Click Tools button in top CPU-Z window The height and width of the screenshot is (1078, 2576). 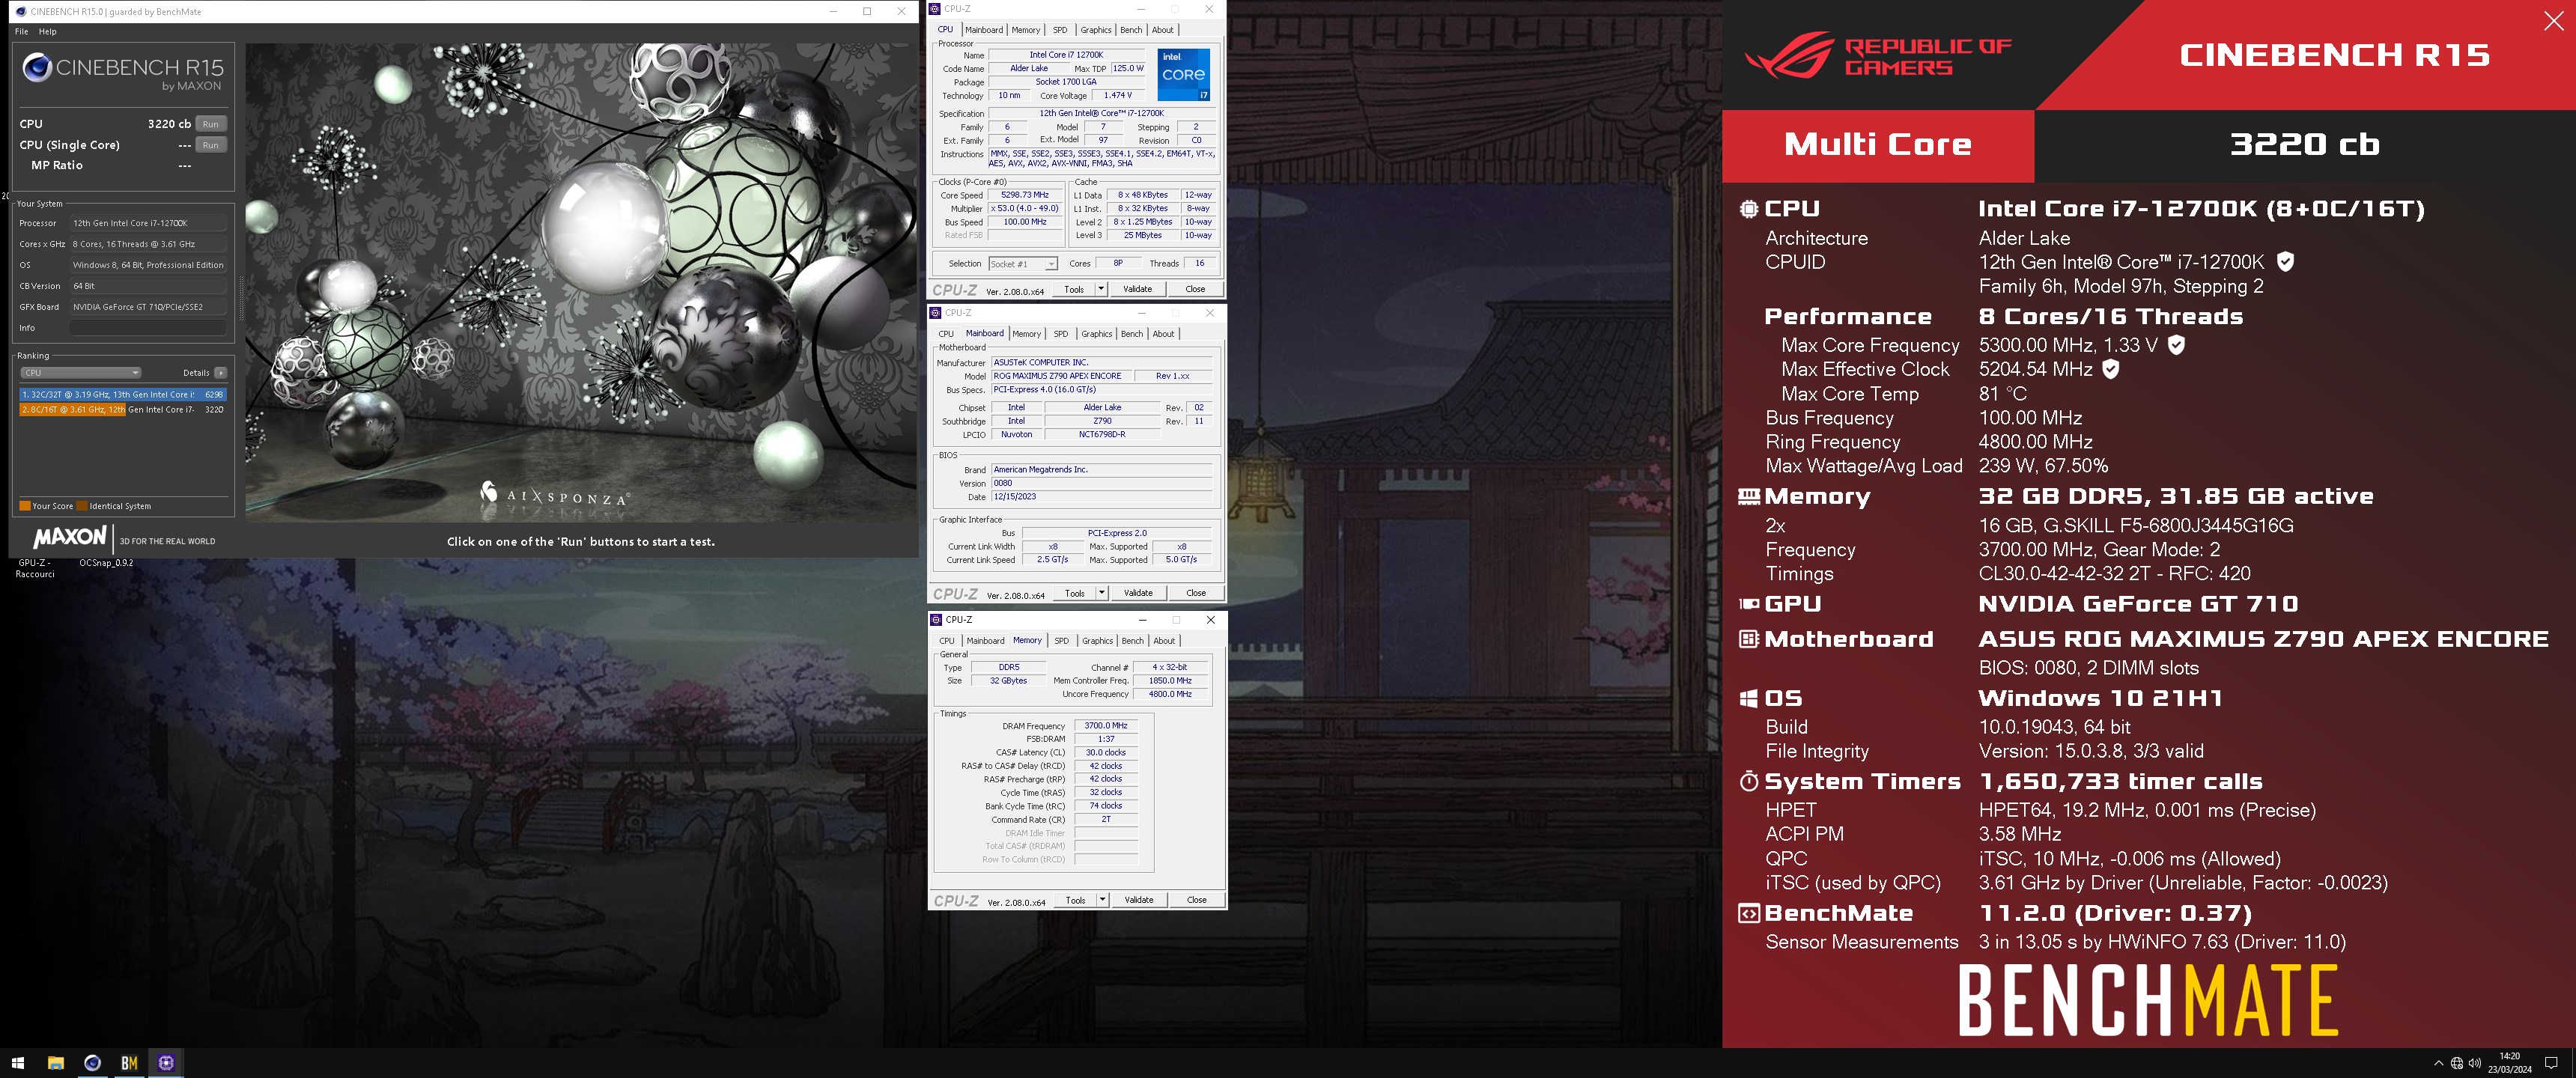pos(1074,289)
